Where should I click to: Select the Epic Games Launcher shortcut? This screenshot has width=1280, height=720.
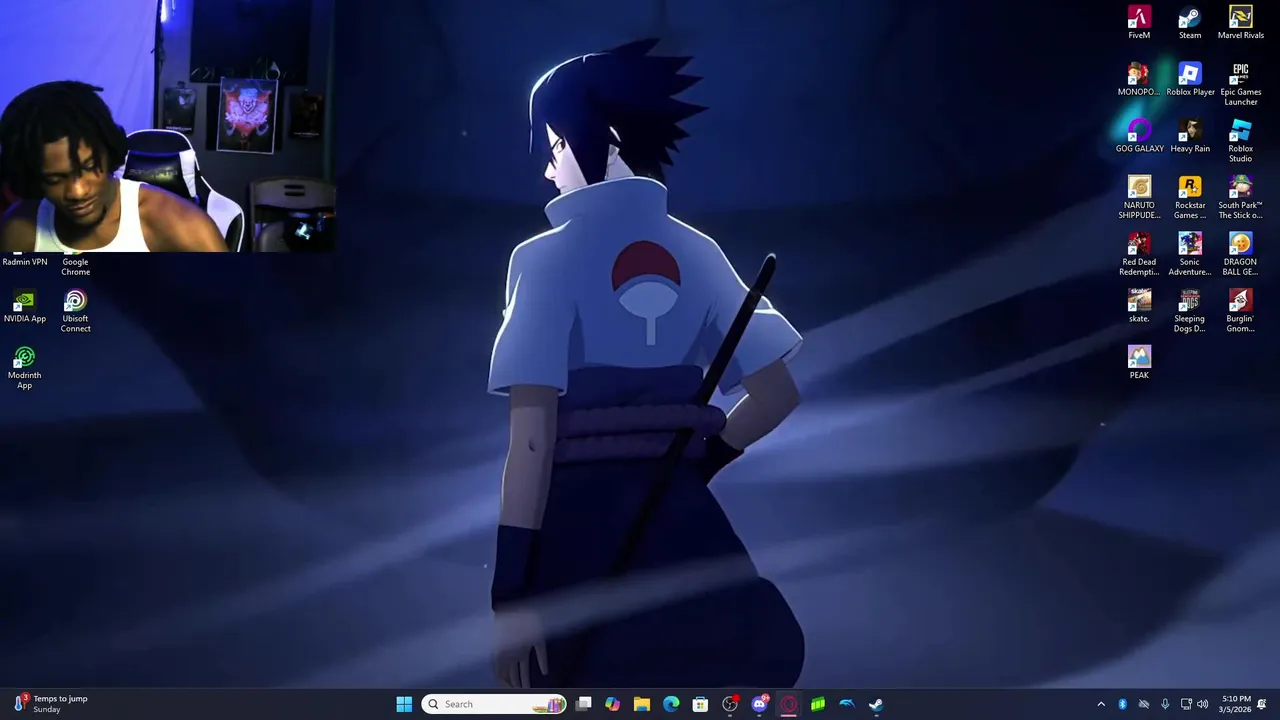[1240, 84]
